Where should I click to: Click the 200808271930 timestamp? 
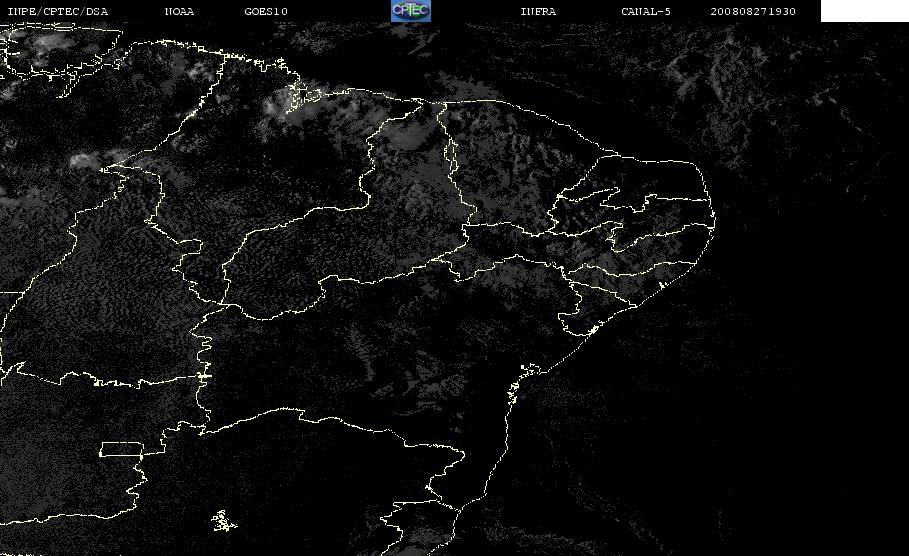753,12
